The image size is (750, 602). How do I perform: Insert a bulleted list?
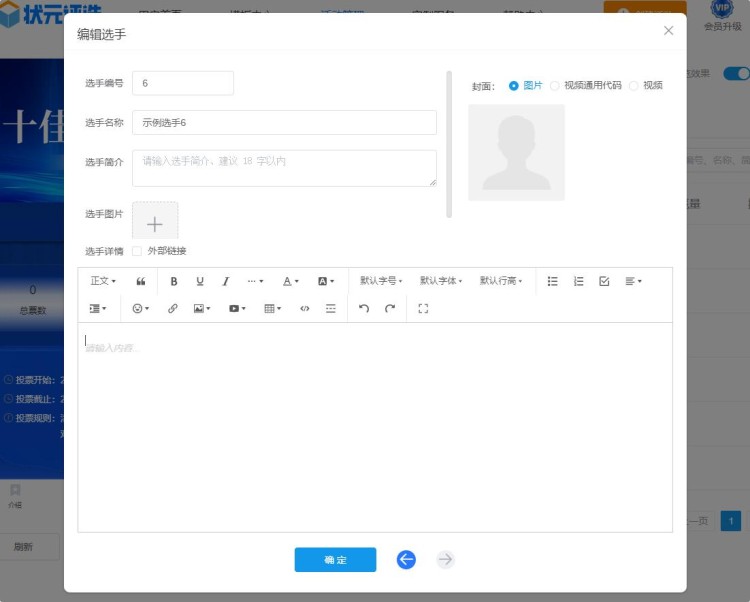553,282
